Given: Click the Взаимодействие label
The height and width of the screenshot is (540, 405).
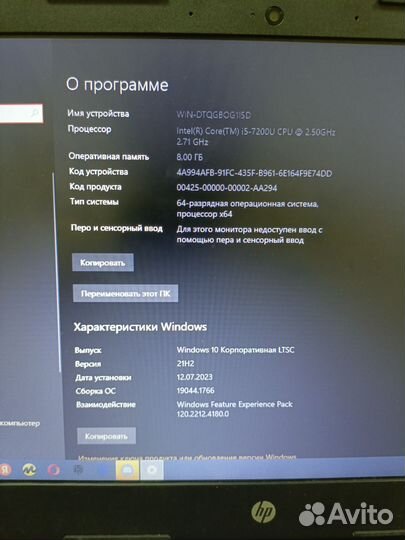Looking at the screenshot, I should coord(106,405).
